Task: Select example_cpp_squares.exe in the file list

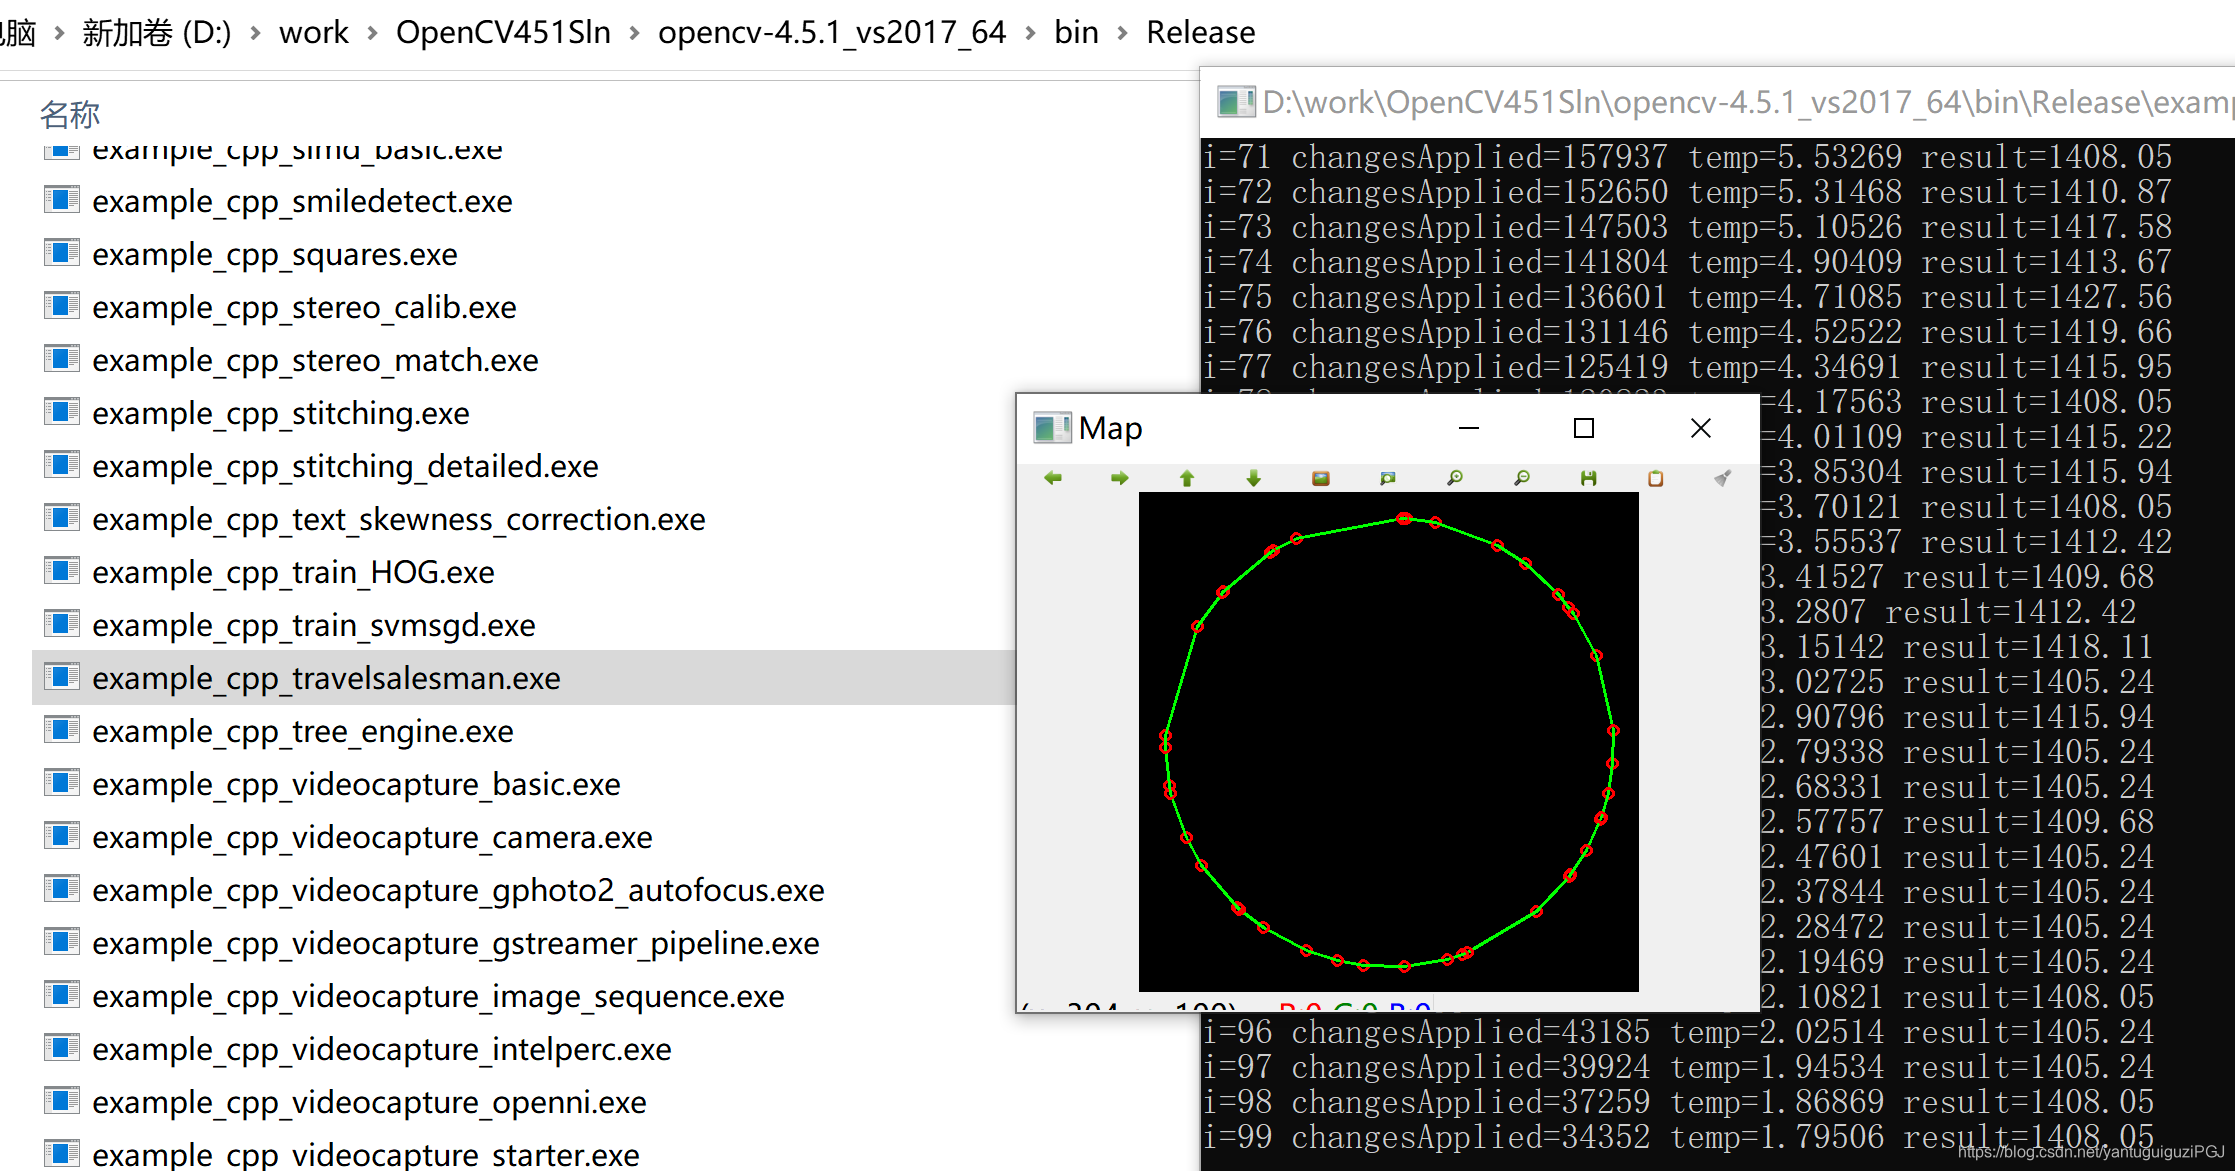Action: [273, 254]
